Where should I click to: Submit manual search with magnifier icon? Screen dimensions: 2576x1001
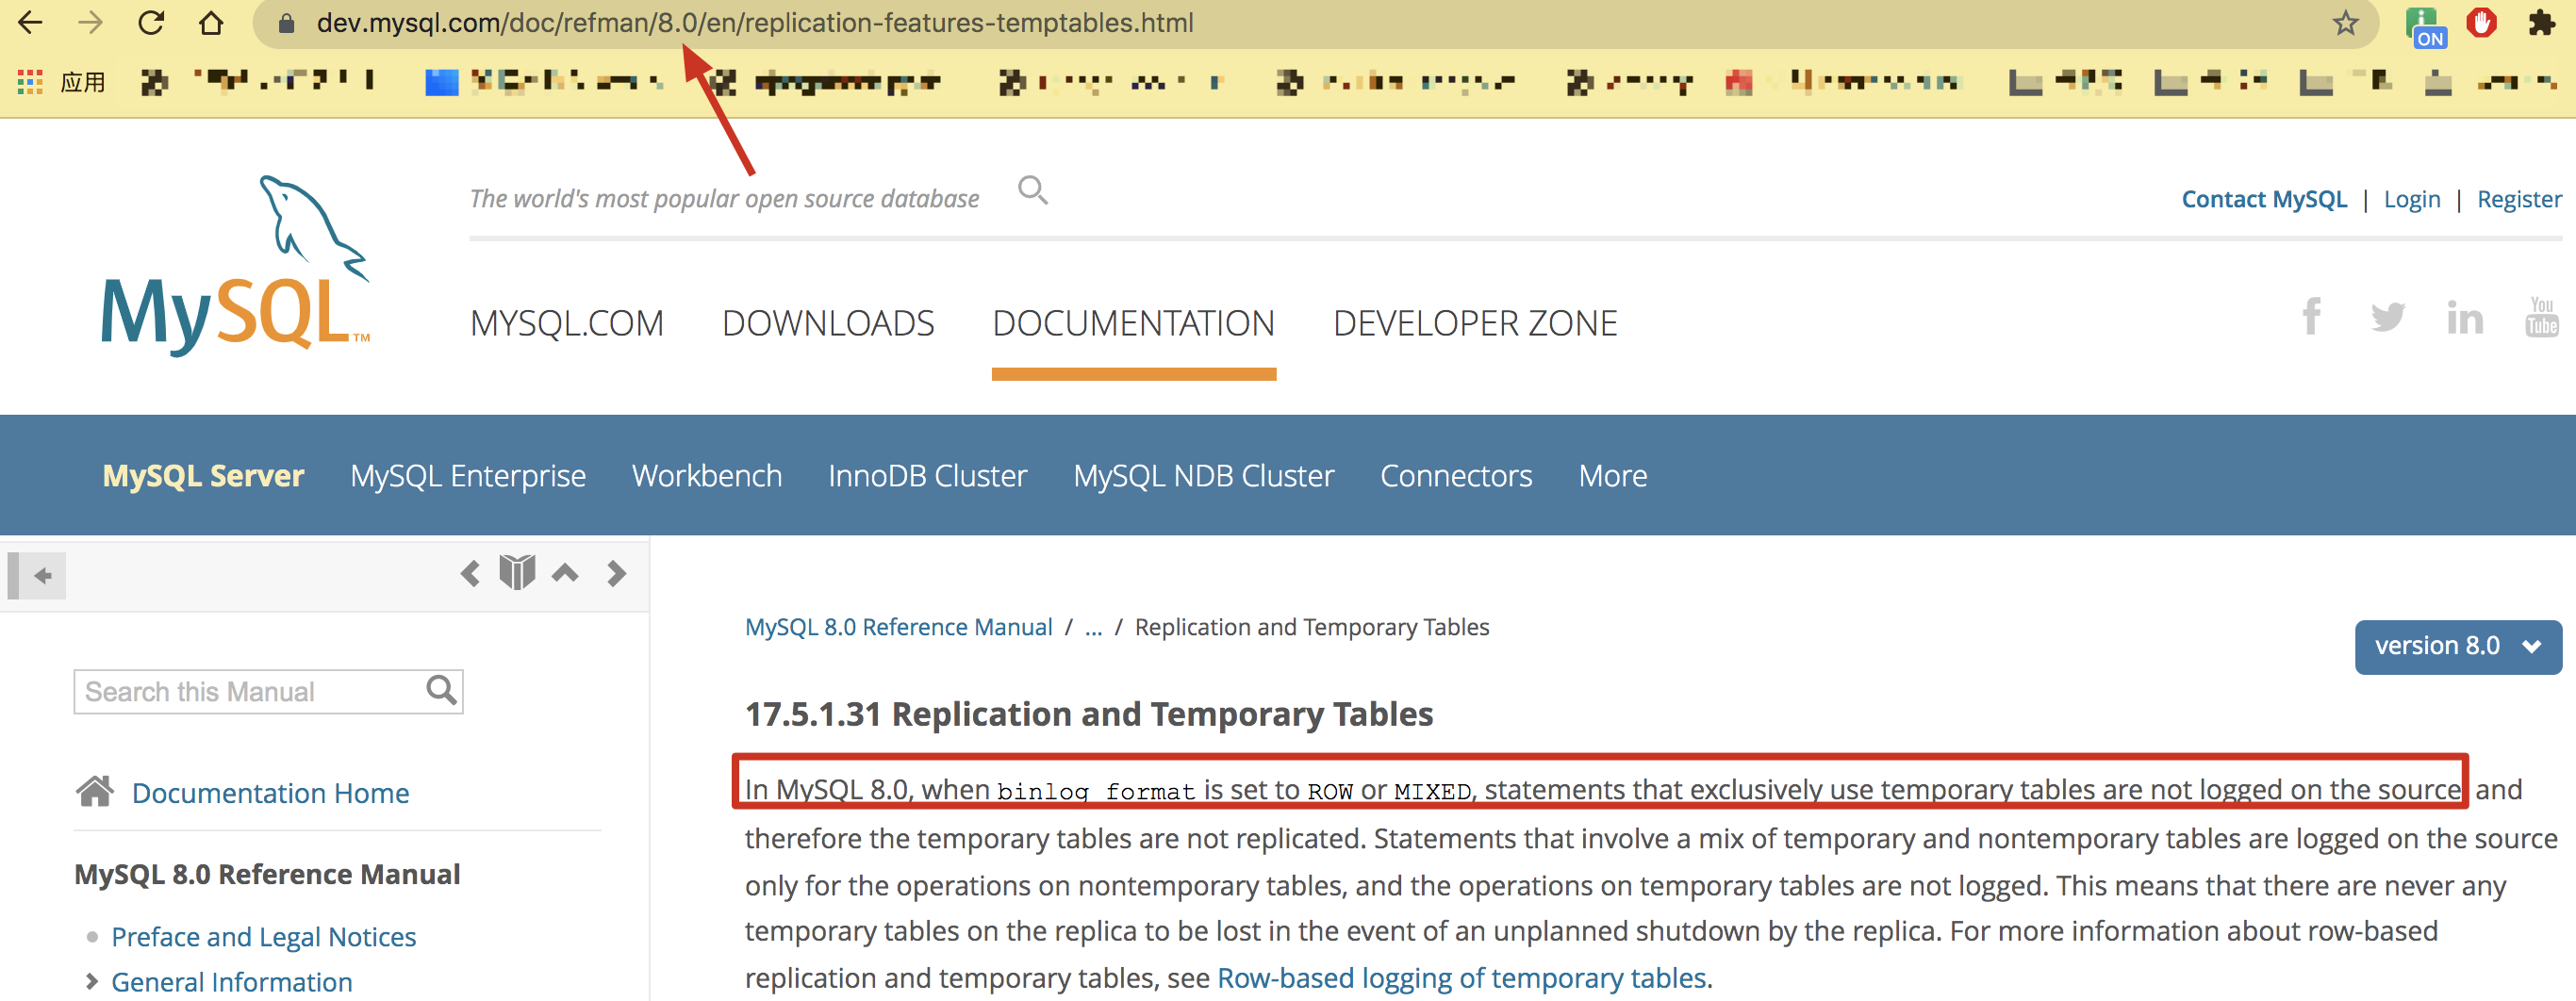(441, 690)
